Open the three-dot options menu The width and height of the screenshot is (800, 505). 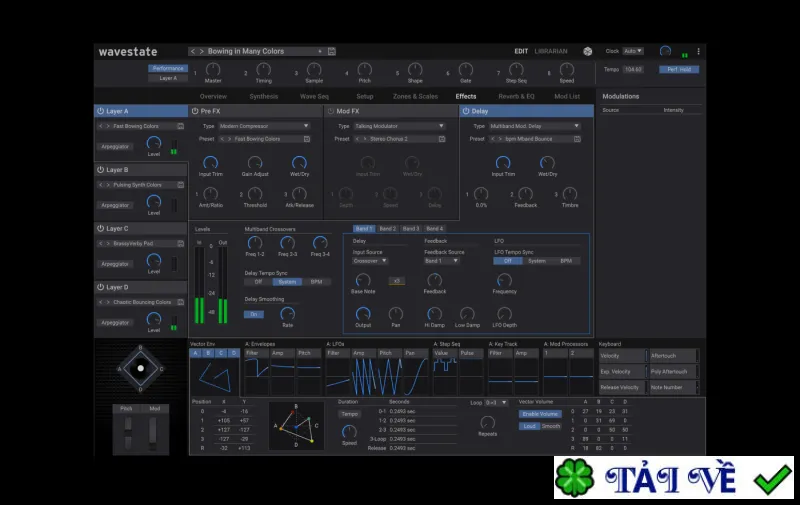(698, 52)
